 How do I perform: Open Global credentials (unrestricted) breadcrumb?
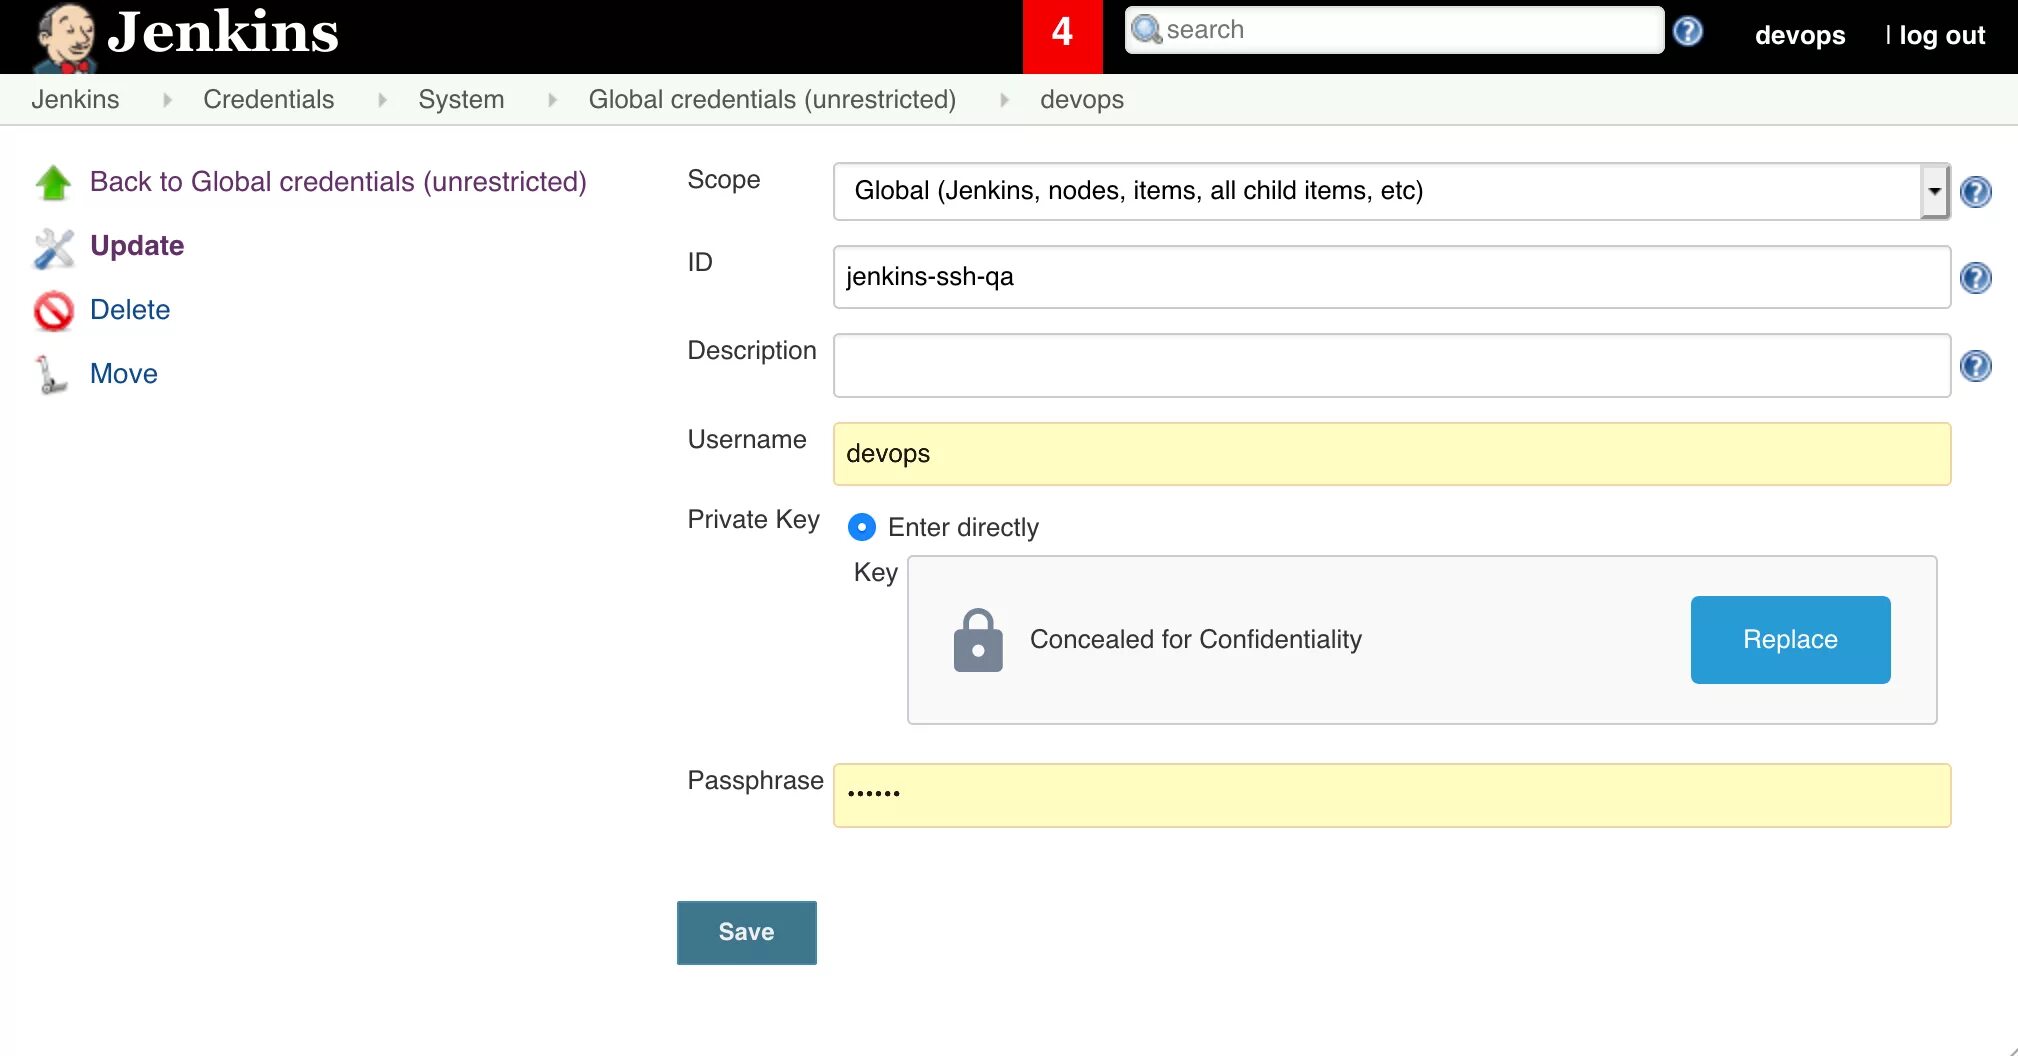click(772, 100)
